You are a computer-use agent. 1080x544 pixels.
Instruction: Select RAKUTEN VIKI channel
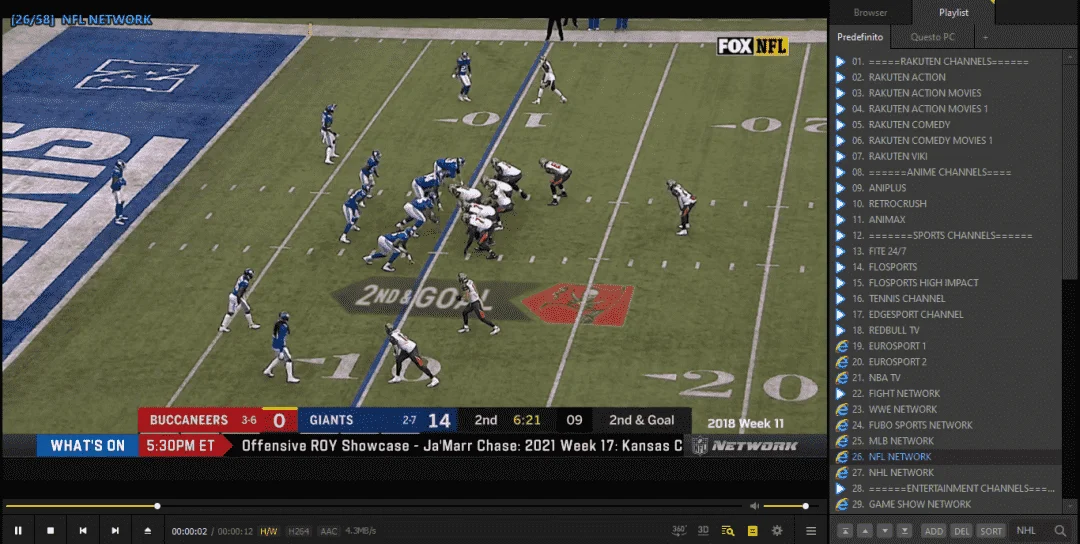coord(948,156)
